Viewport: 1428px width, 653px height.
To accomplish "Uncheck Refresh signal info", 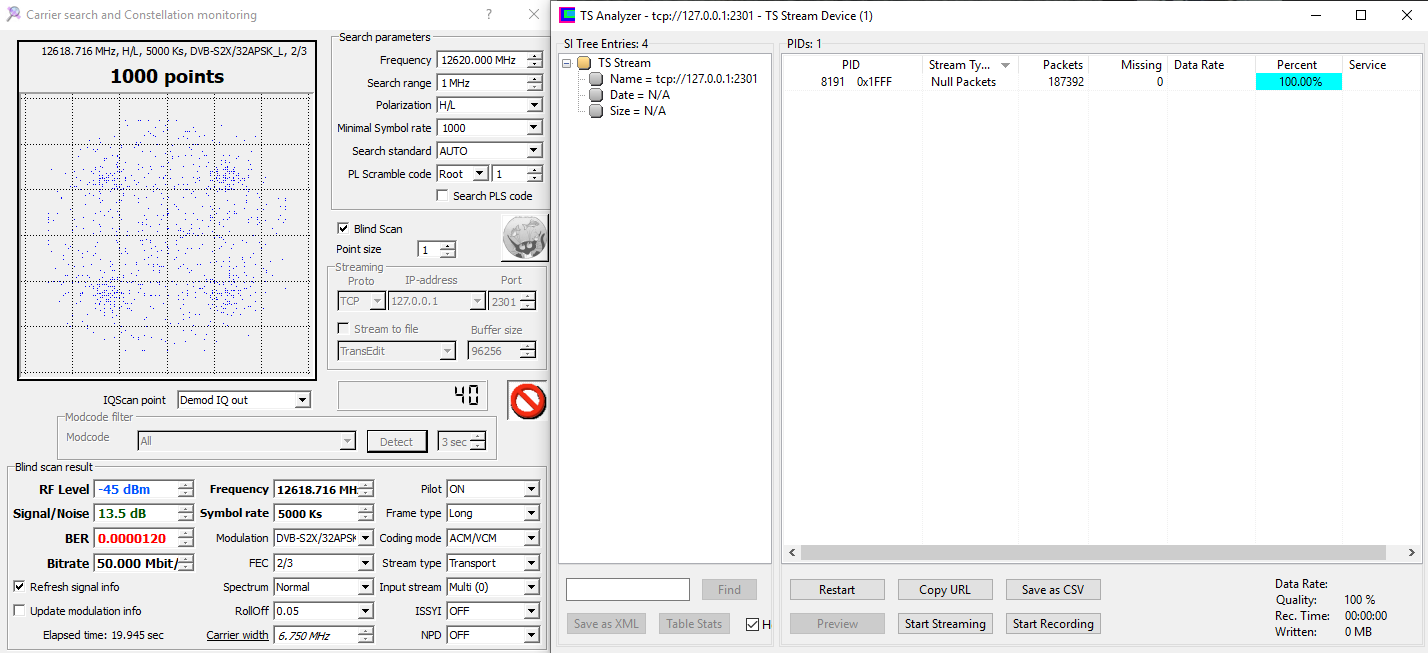I will point(20,587).
